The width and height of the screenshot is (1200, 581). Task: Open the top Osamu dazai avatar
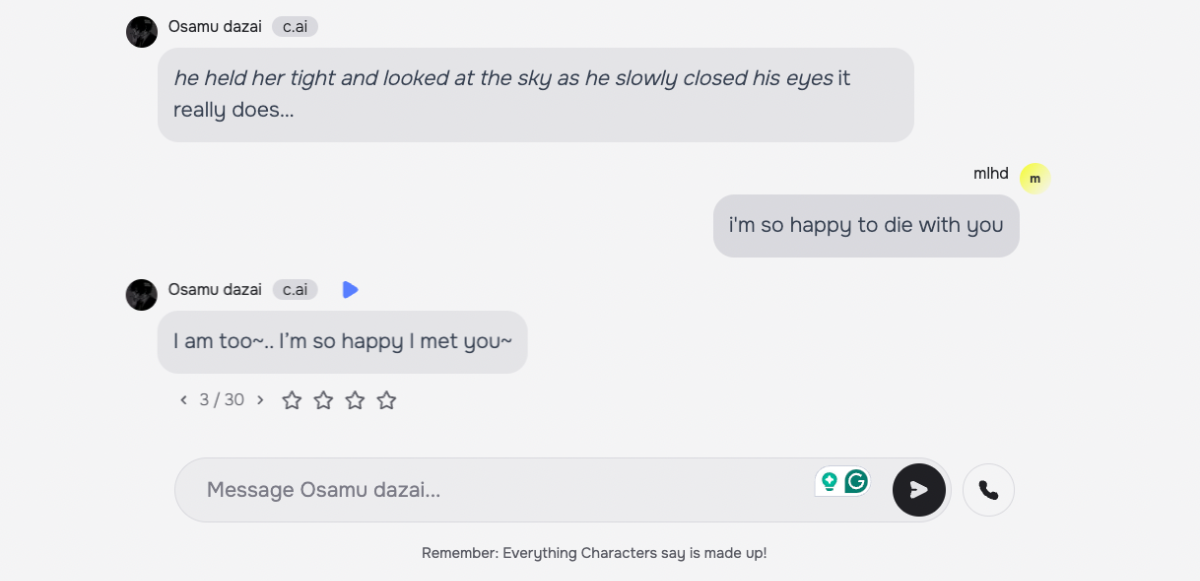coord(142,32)
